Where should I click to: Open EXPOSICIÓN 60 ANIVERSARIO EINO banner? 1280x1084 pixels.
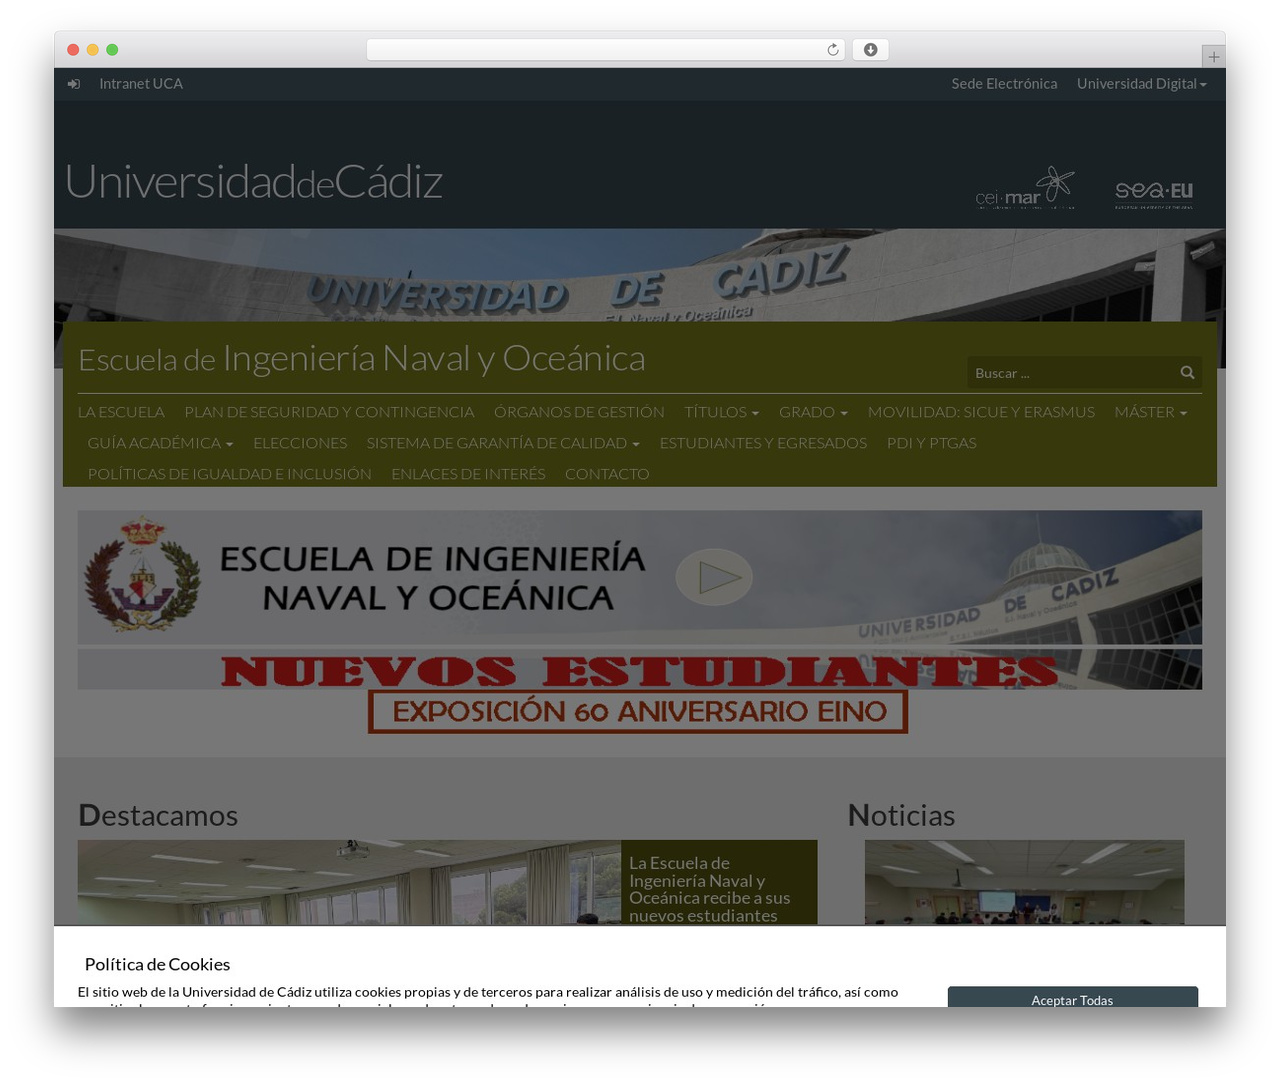tap(638, 711)
